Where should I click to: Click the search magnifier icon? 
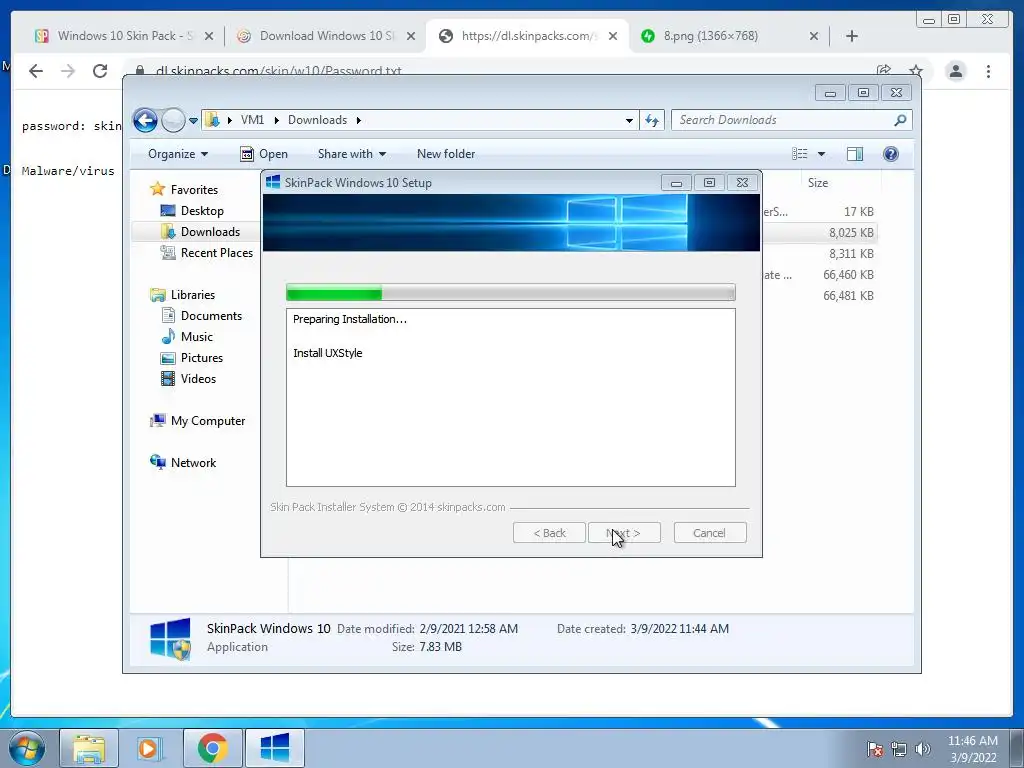901,120
